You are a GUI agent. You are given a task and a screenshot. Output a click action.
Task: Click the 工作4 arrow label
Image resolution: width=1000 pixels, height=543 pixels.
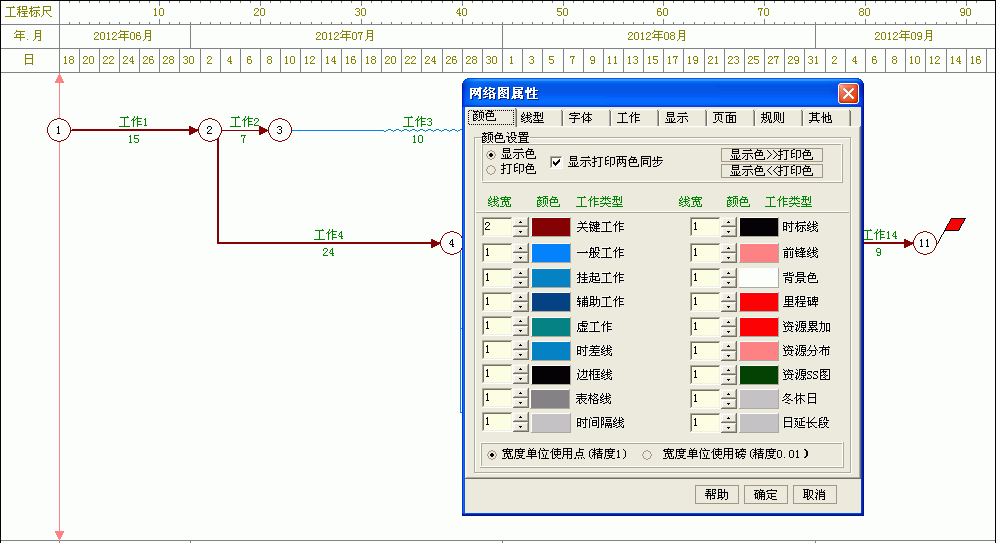[x=328, y=235]
